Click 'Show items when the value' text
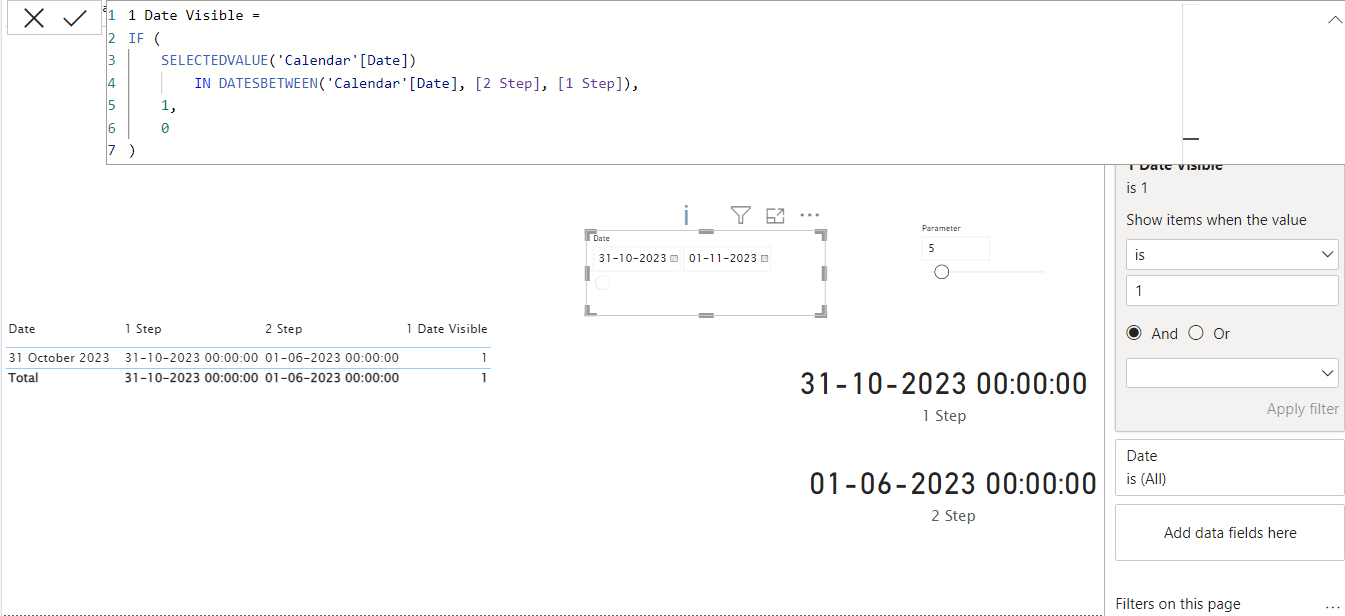The width and height of the screenshot is (1345, 616). point(1216,220)
